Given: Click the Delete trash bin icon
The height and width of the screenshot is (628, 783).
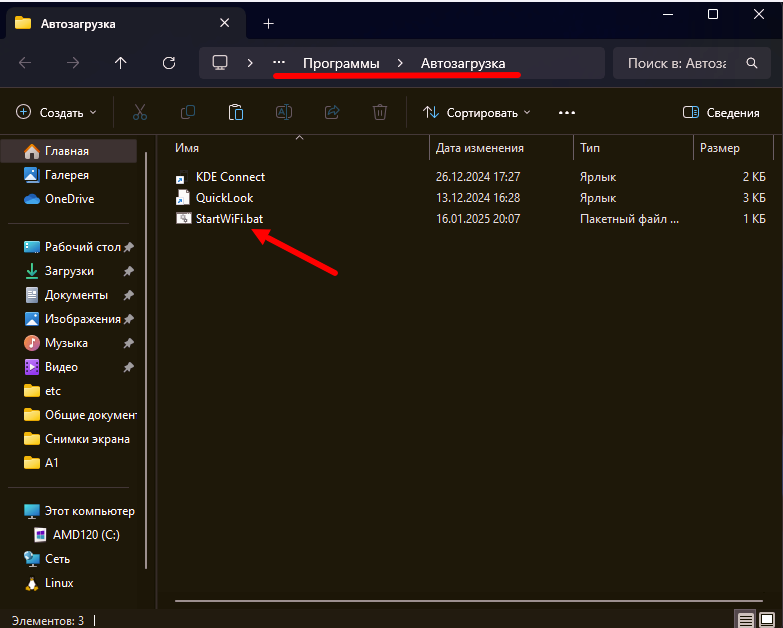Looking at the screenshot, I should (x=380, y=113).
